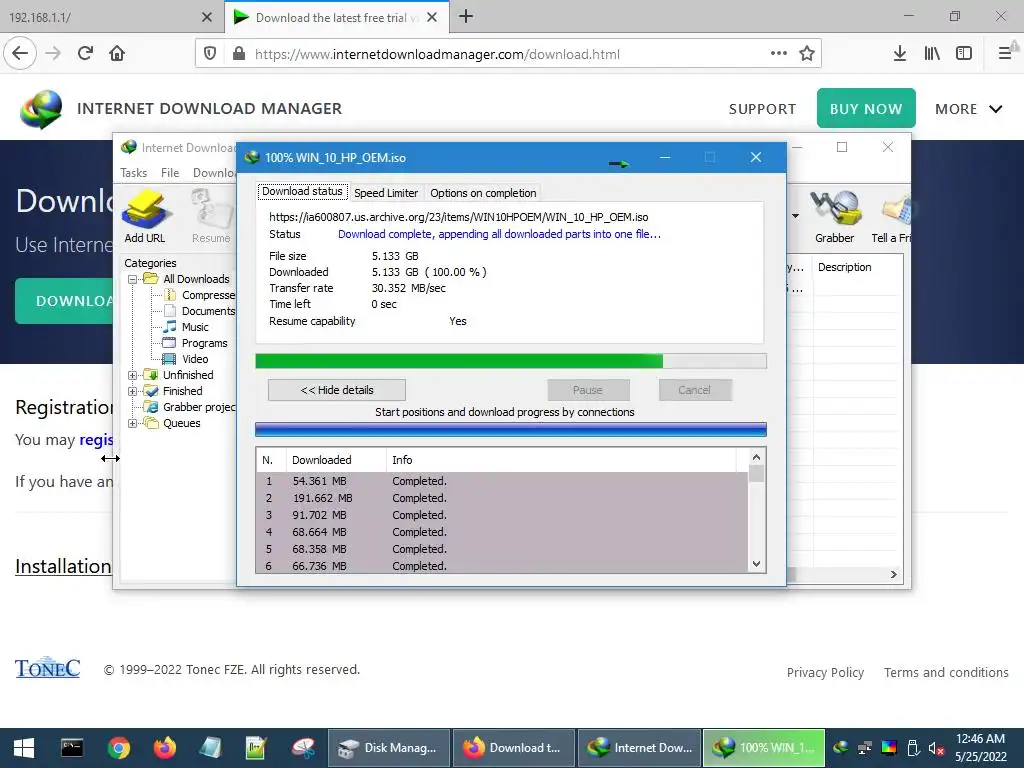
Task: Open Google Chrome from the taskbar
Action: tap(118, 748)
